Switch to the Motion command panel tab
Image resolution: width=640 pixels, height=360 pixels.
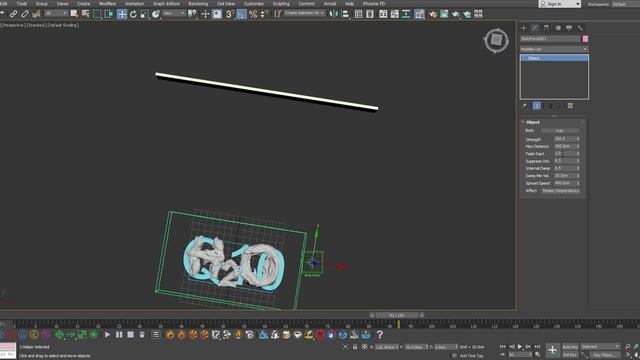[558, 28]
